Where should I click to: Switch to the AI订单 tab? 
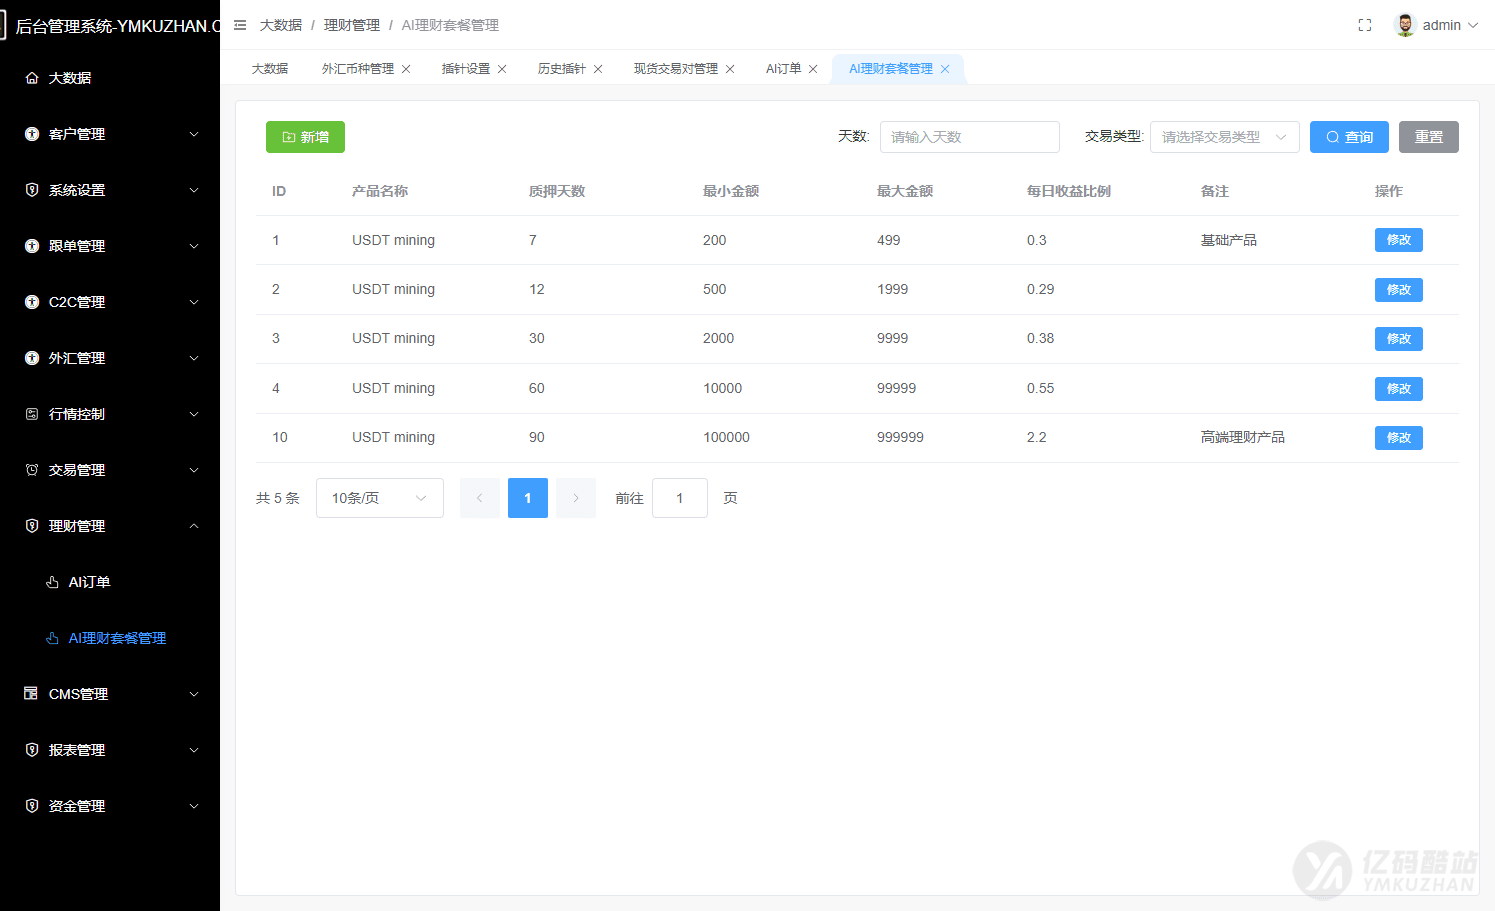point(783,69)
